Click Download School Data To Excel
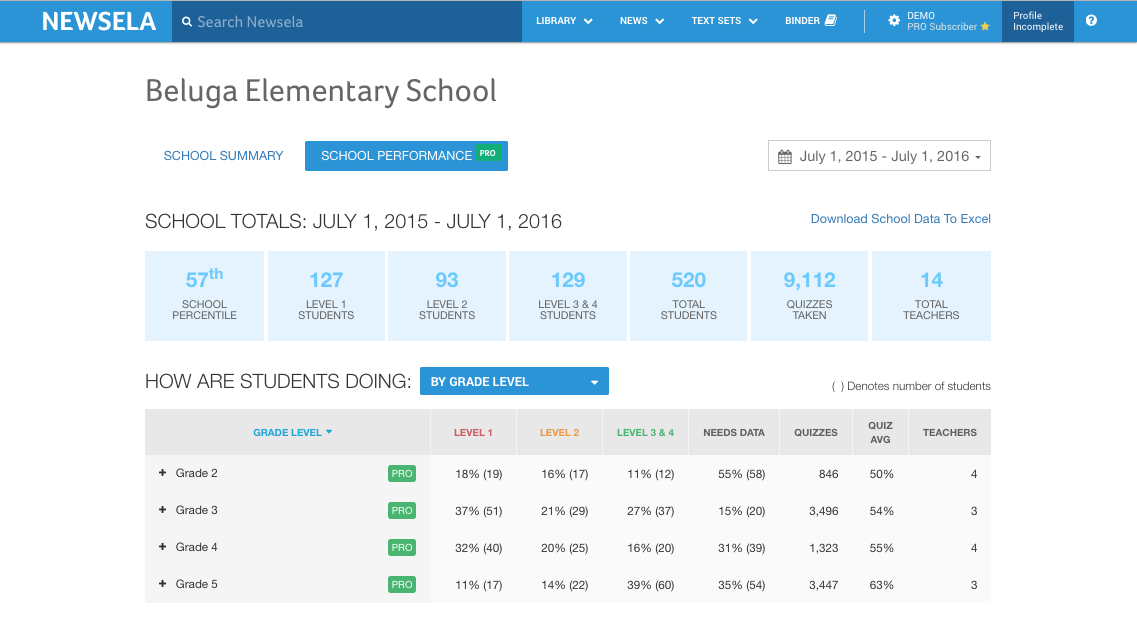This screenshot has width=1137, height=621. click(900, 219)
